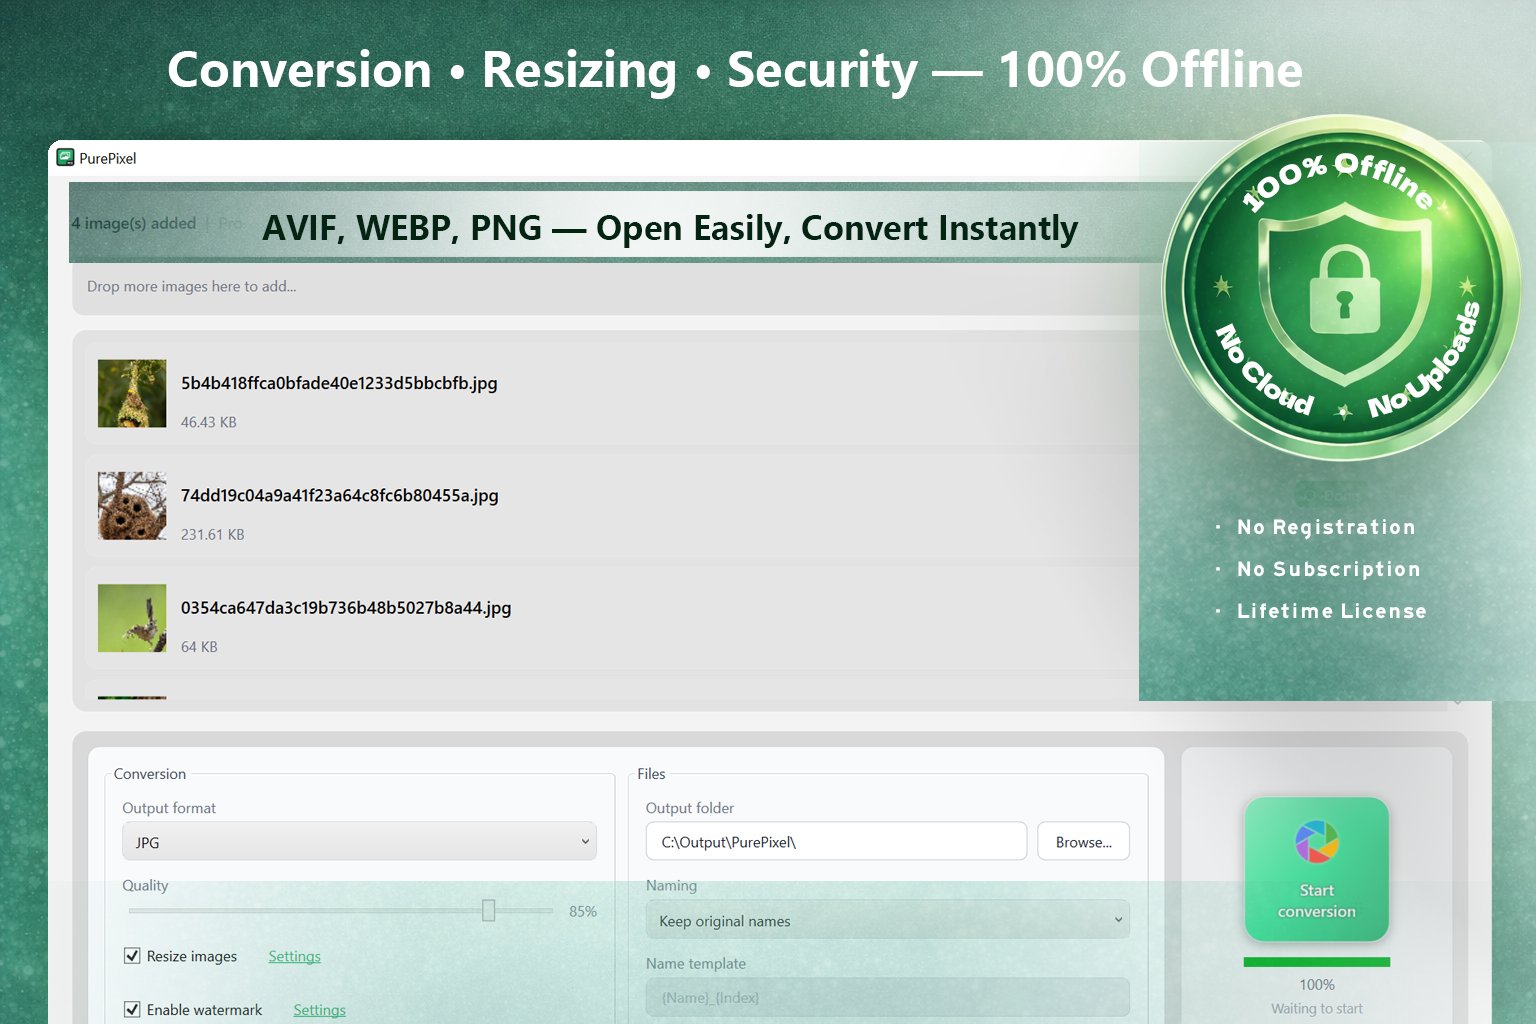Screen dimensions: 1536x1024
Task: Enable the Enable watermark checkbox
Action: [132, 1009]
